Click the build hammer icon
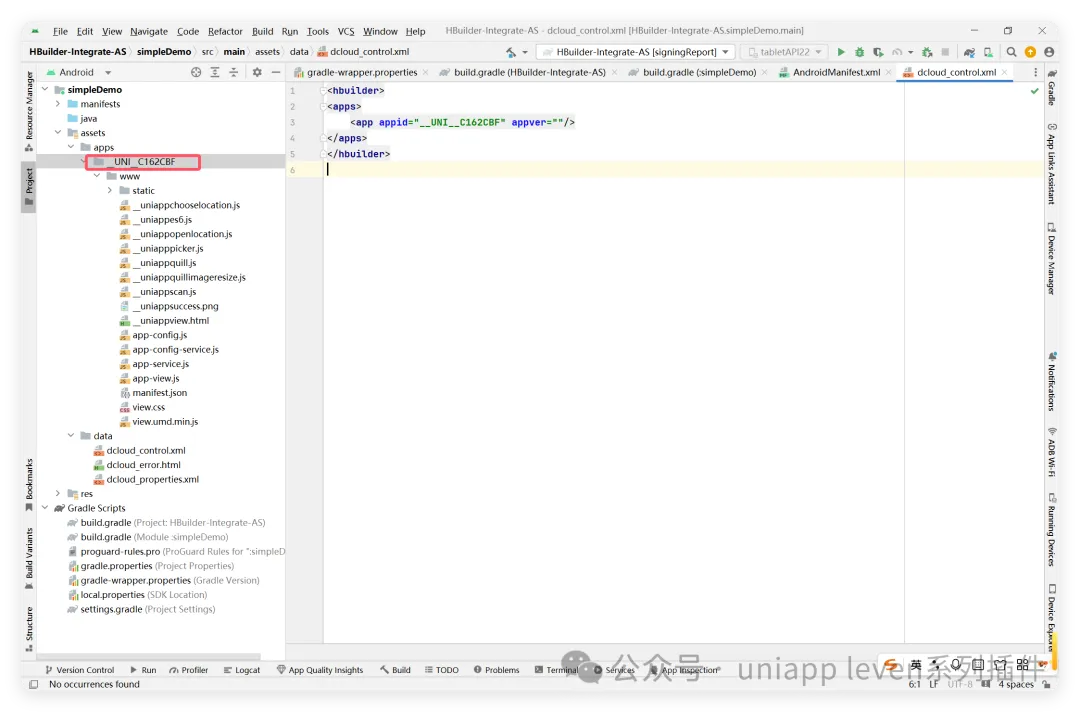The height and width of the screenshot is (712, 1080). coord(511,52)
